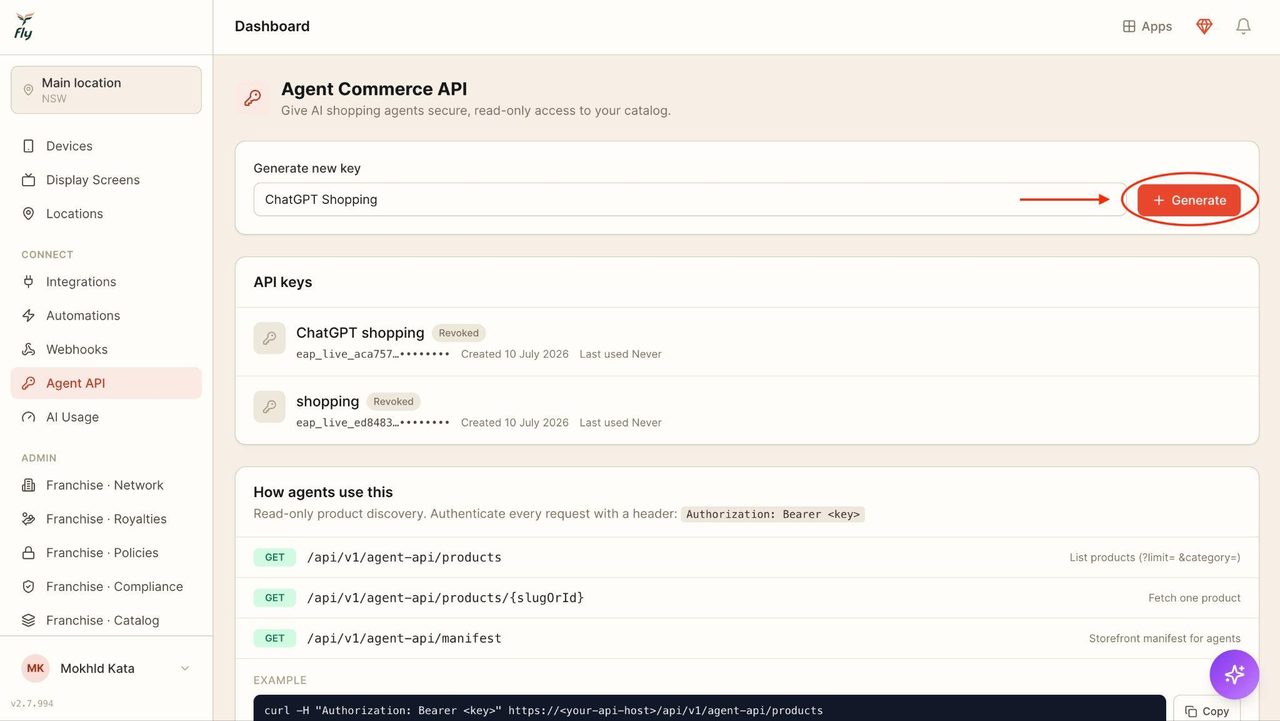Click the Authorization: Bearer <key> code snippet
This screenshot has width=1280, height=721.
click(773, 515)
